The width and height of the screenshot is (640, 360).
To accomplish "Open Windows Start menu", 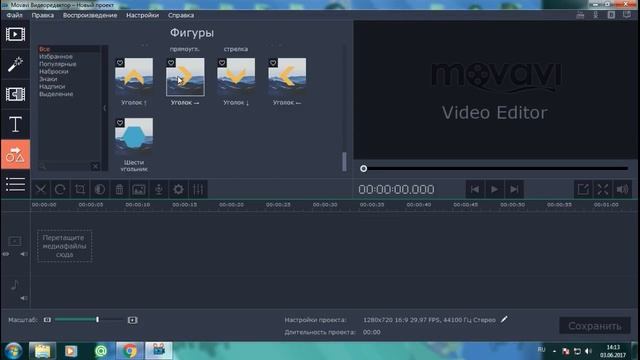I will (x=13, y=351).
